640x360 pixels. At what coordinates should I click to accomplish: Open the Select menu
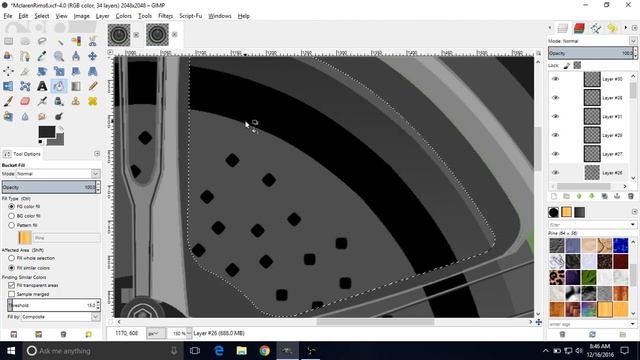tap(42, 16)
